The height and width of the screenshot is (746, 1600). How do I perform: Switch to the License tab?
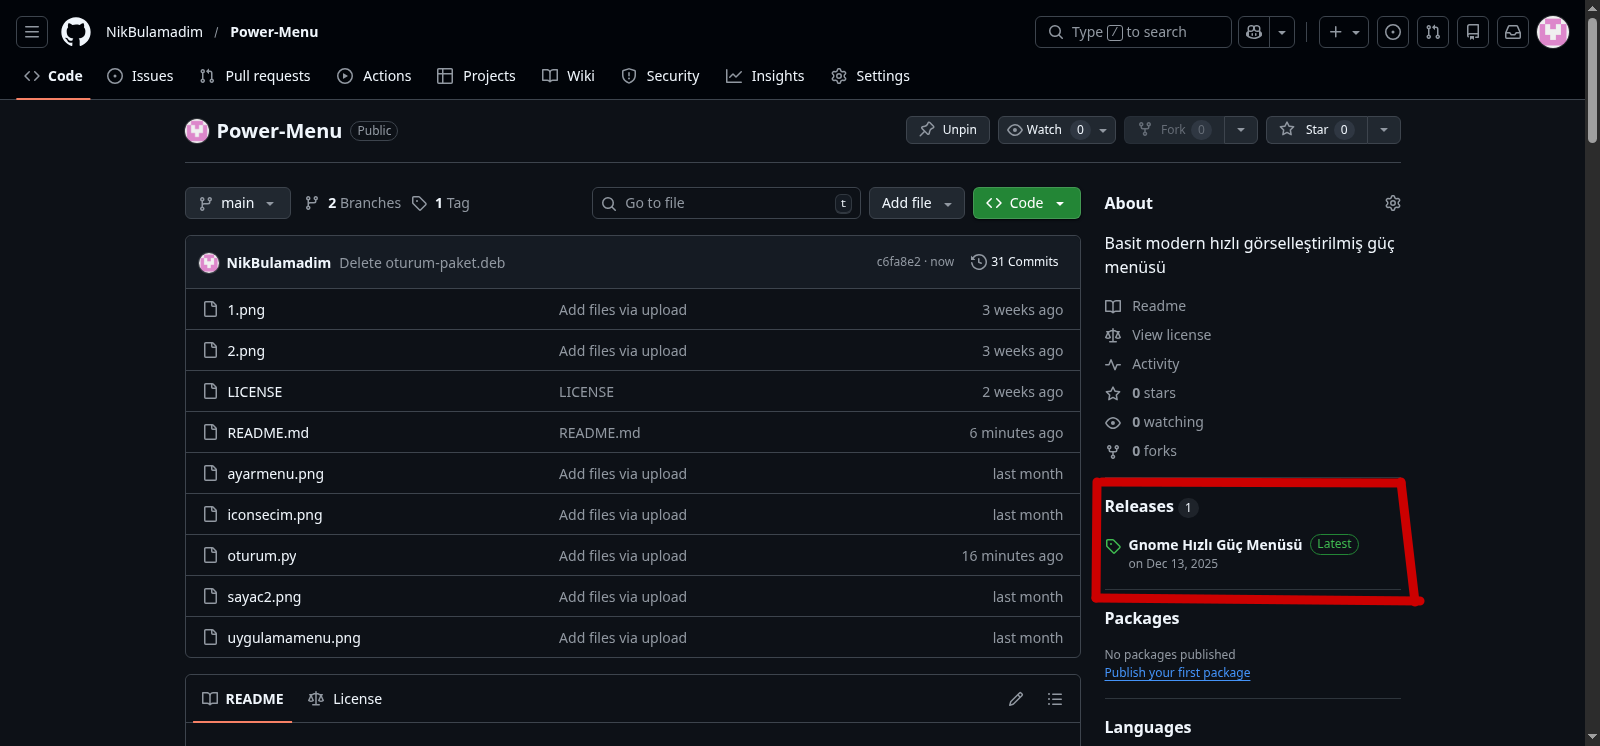tap(346, 699)
